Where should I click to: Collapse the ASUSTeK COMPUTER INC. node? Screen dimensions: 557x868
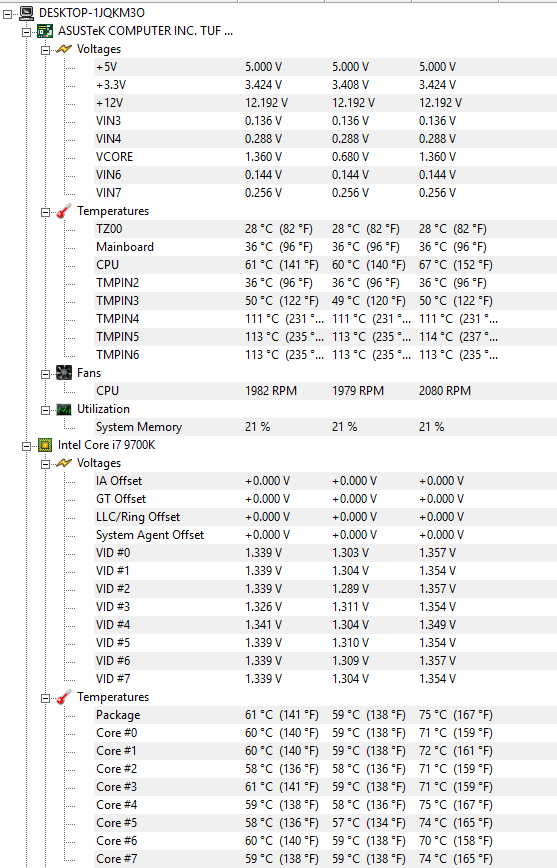27,32
